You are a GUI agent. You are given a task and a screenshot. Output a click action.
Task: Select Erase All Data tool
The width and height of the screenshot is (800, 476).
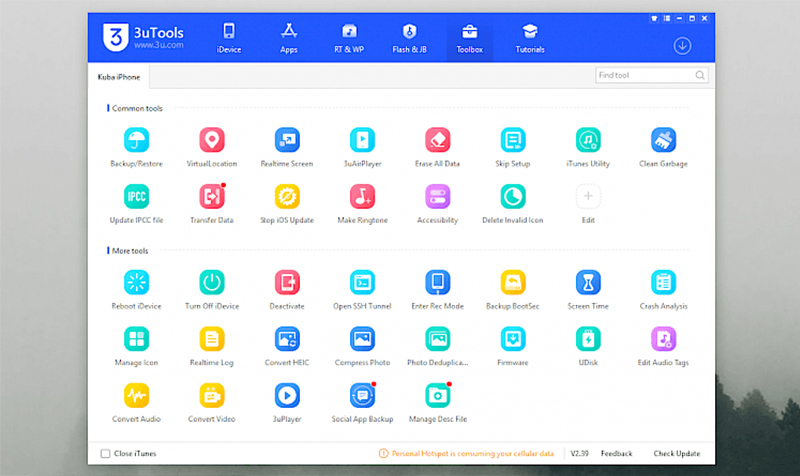438,140
